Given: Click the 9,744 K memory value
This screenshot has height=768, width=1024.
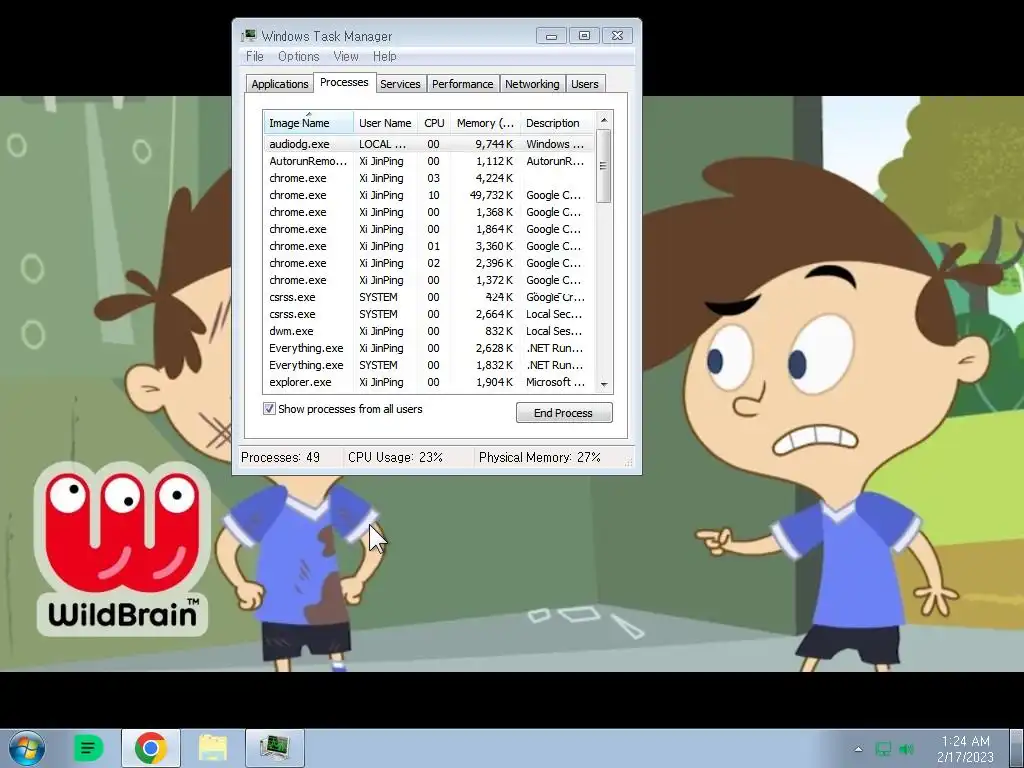Looking at the screenshot, I should click(x=494, y=144).
